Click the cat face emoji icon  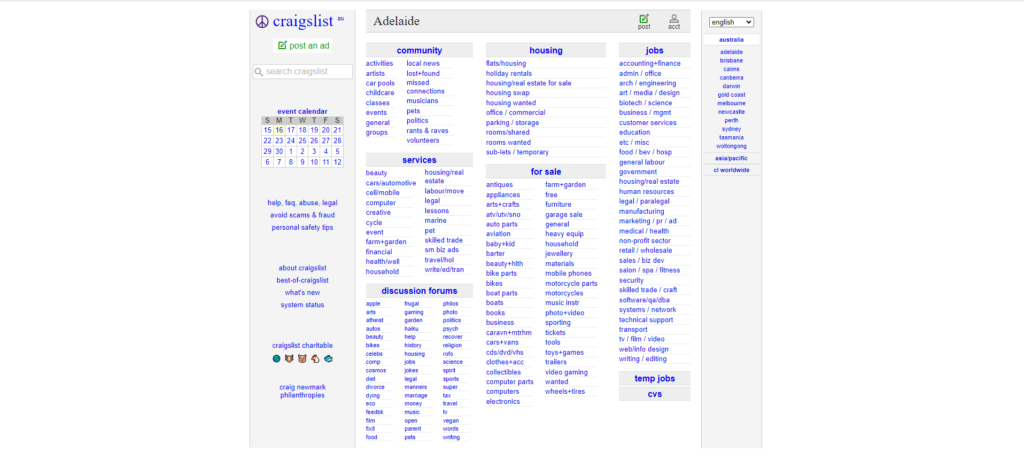289,358
